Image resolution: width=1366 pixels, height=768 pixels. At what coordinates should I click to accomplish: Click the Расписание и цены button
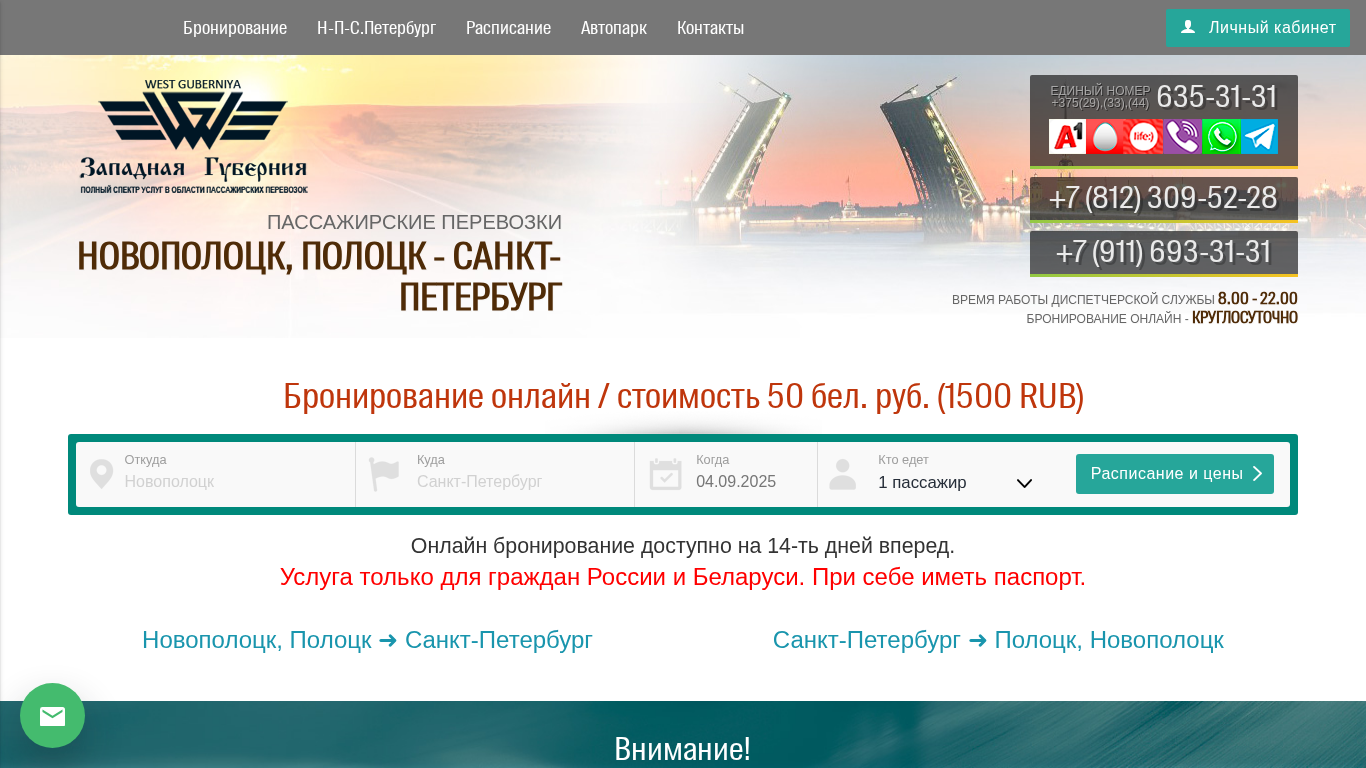tap(1175, 474)
